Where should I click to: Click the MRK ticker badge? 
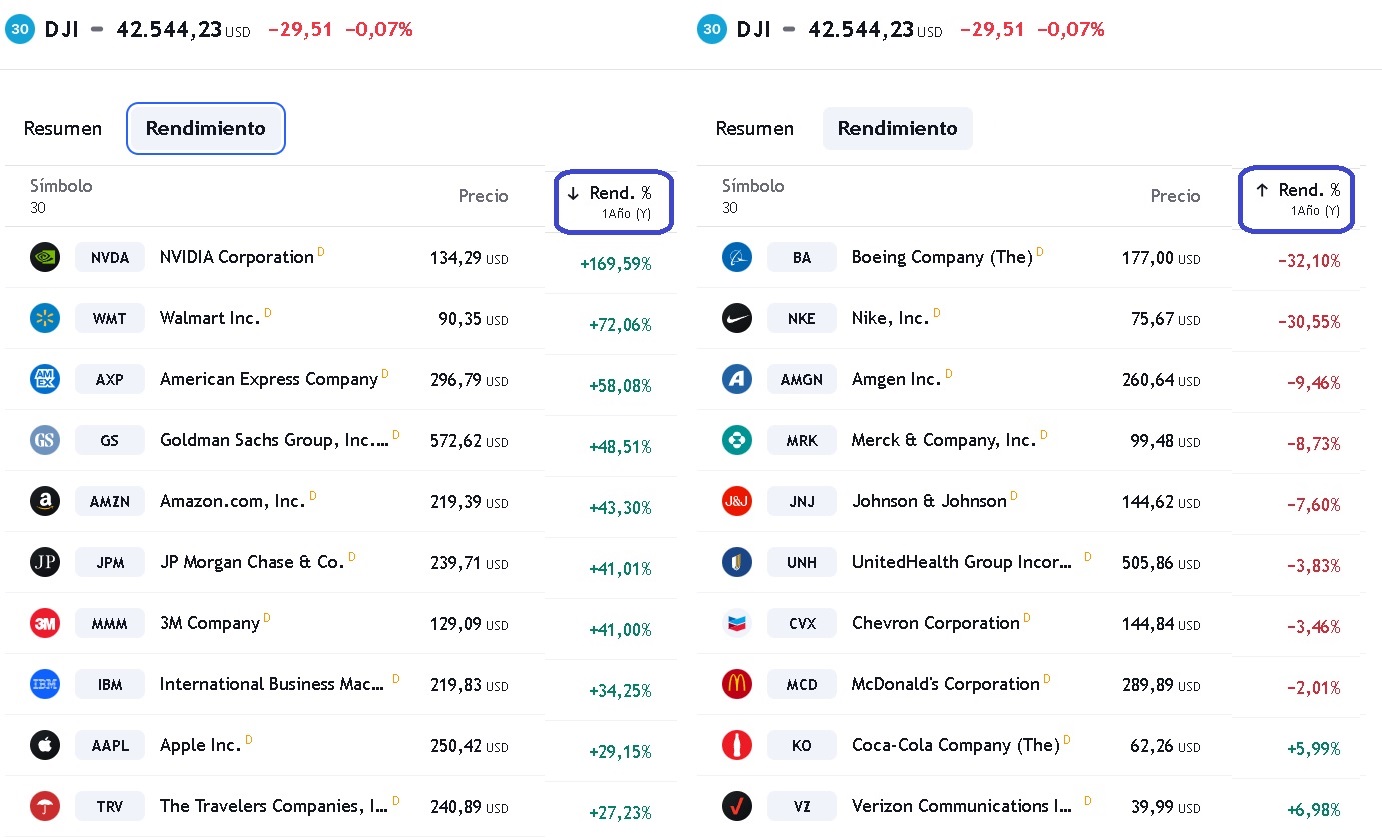(802, 440)
